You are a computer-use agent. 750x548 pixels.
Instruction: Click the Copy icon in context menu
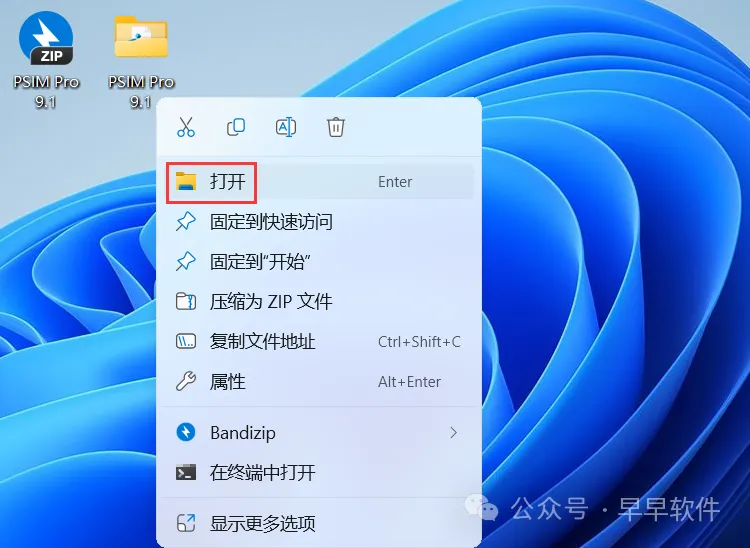click(x=236, y=127)
